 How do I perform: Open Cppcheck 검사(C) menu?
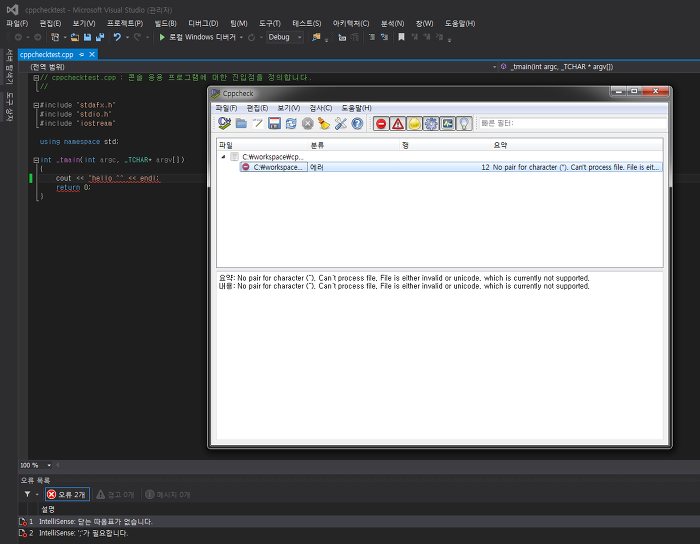coord(321,108)
